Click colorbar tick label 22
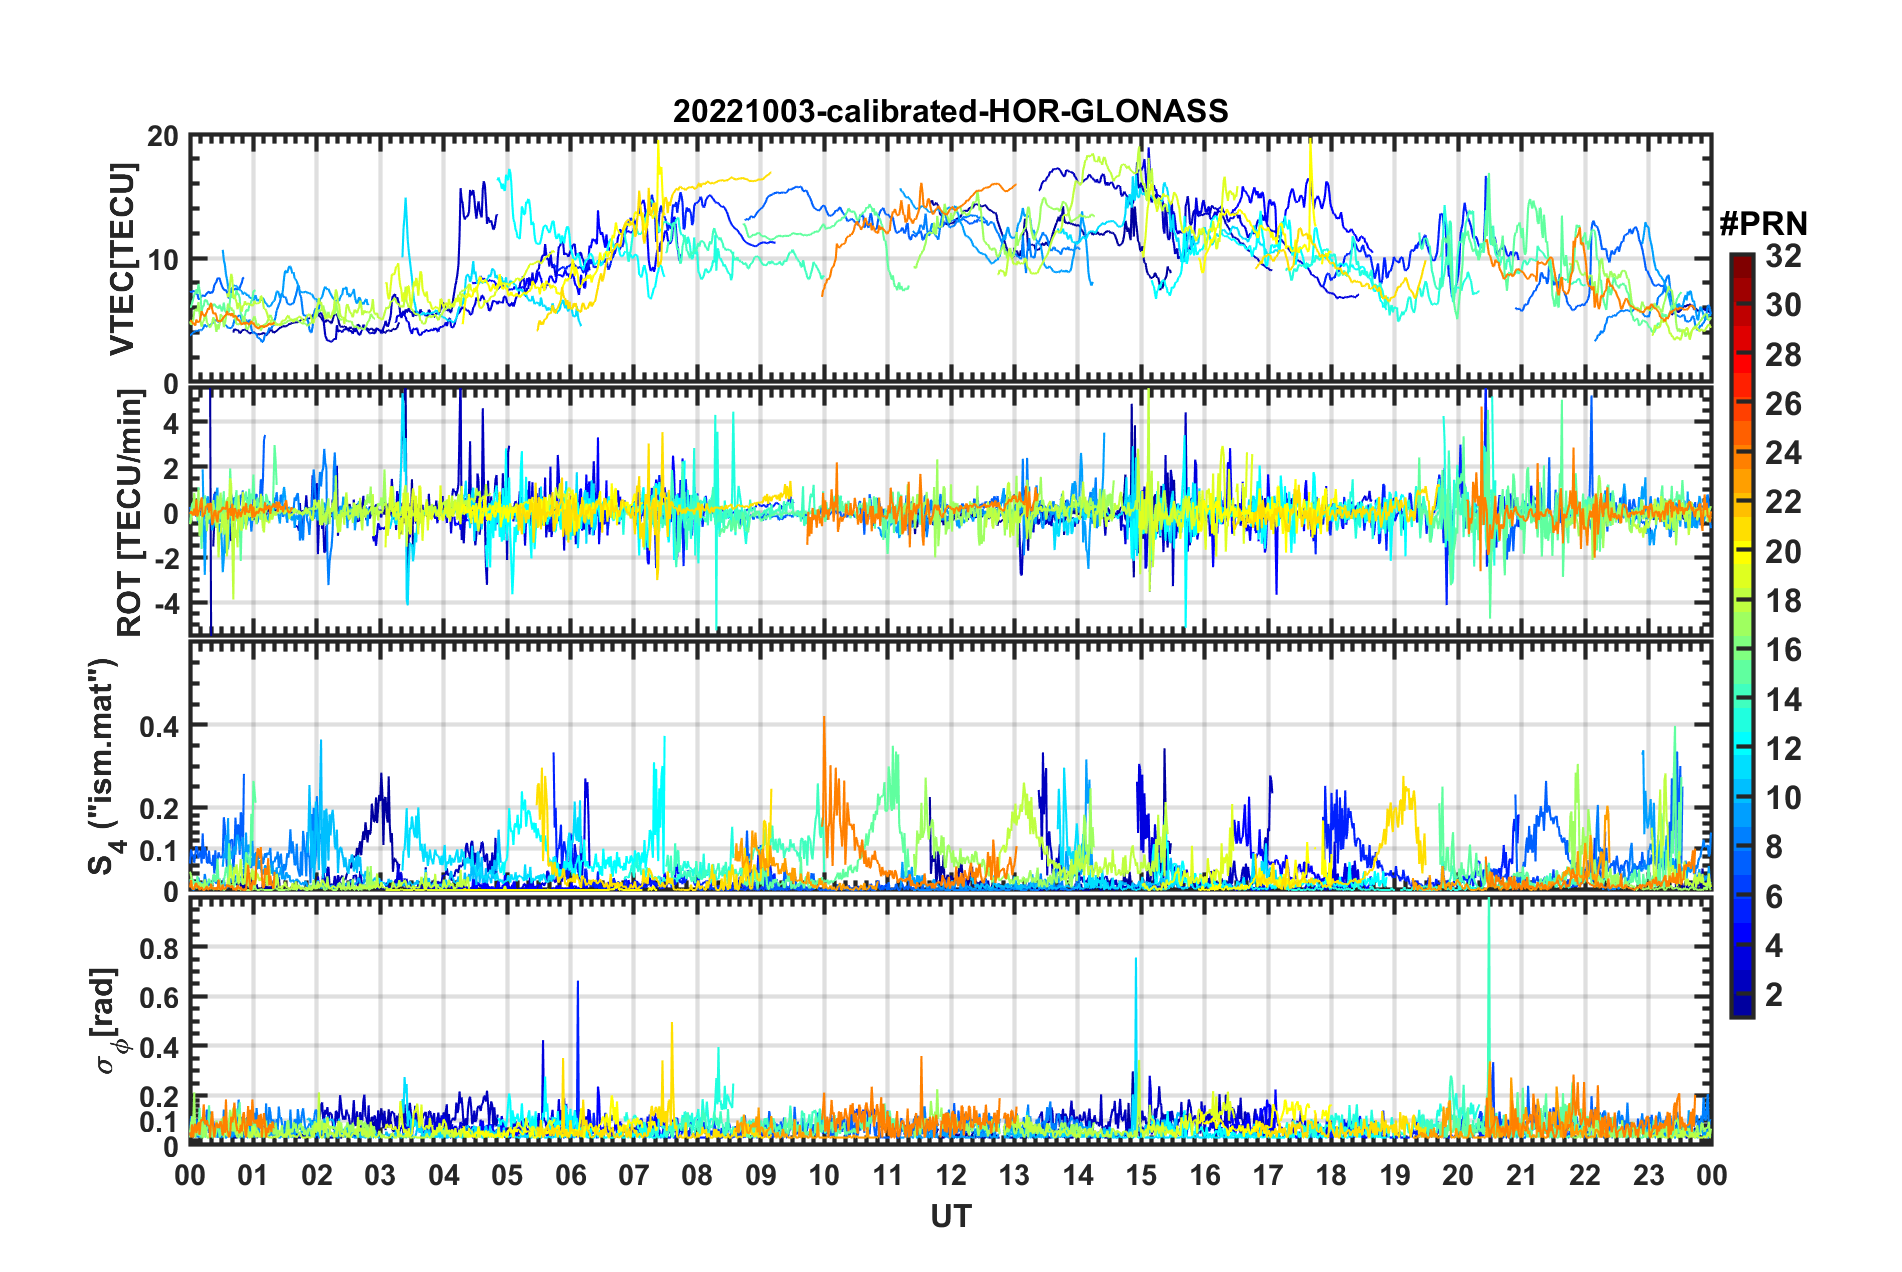Image resolution: width=1902 pixels, height=1272 pixels. (1782, 502)
